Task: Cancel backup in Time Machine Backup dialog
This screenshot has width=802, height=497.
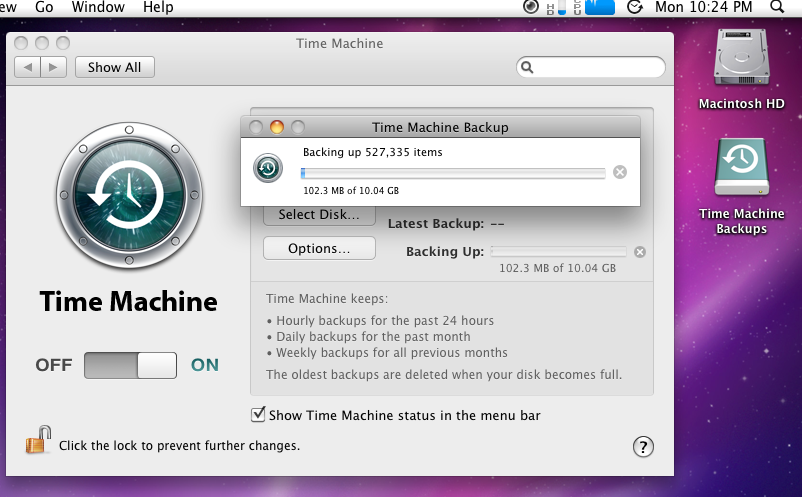Action: (620, 172)
